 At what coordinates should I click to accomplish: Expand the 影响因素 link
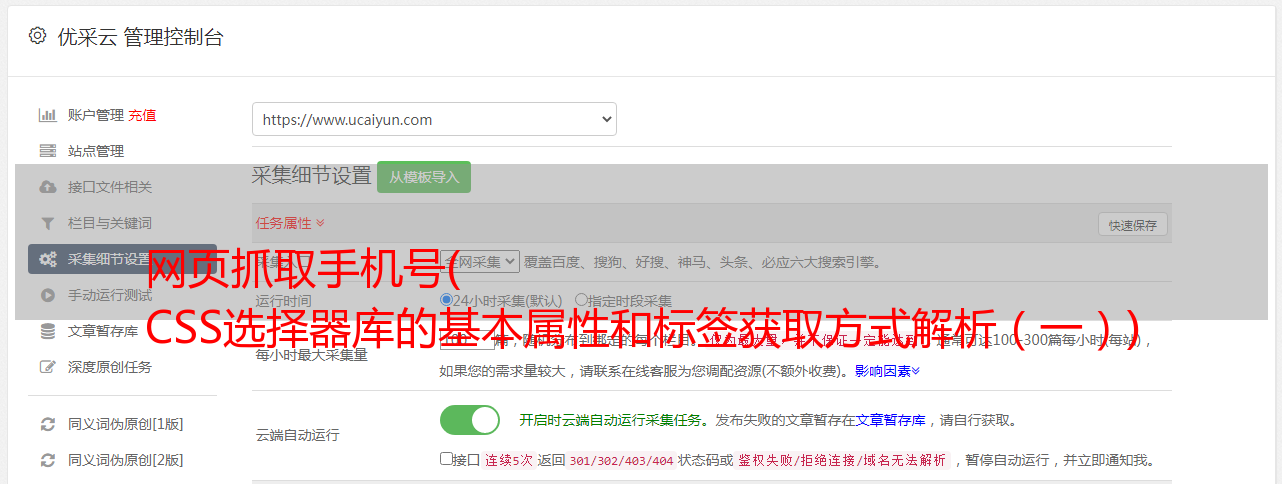[x=887, y=371]
